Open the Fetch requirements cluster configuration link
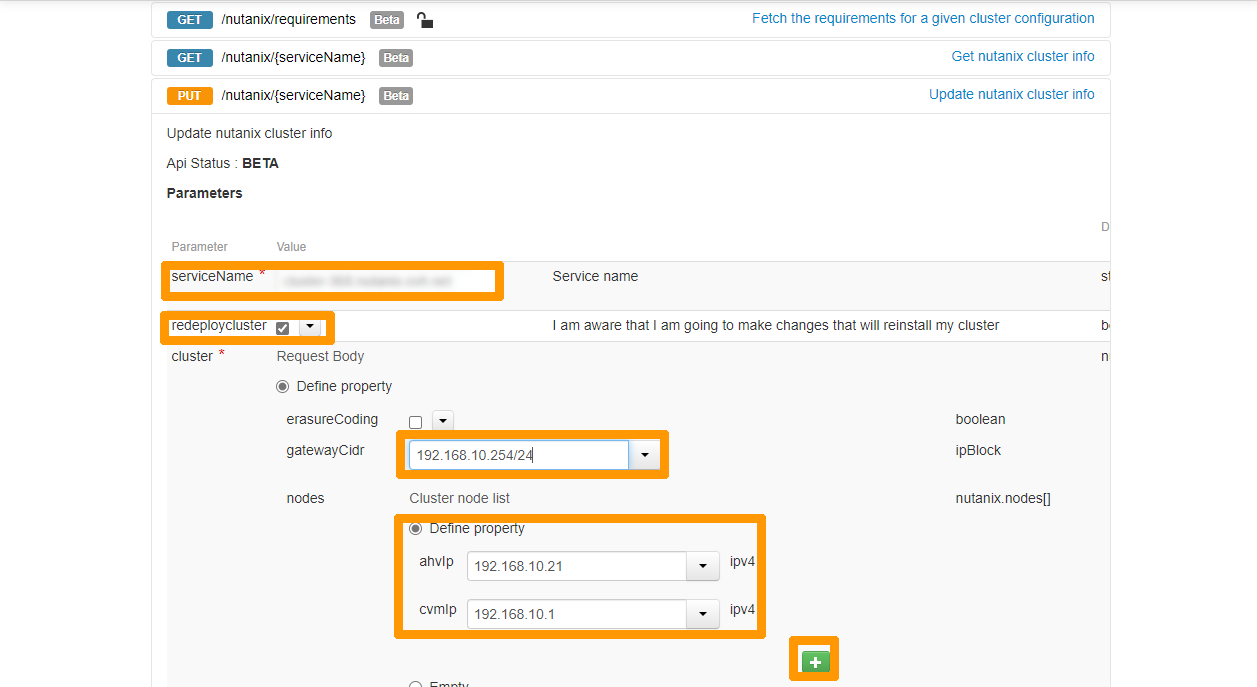This screenshot has width=1257, height=687. click(x=923, y=18)
